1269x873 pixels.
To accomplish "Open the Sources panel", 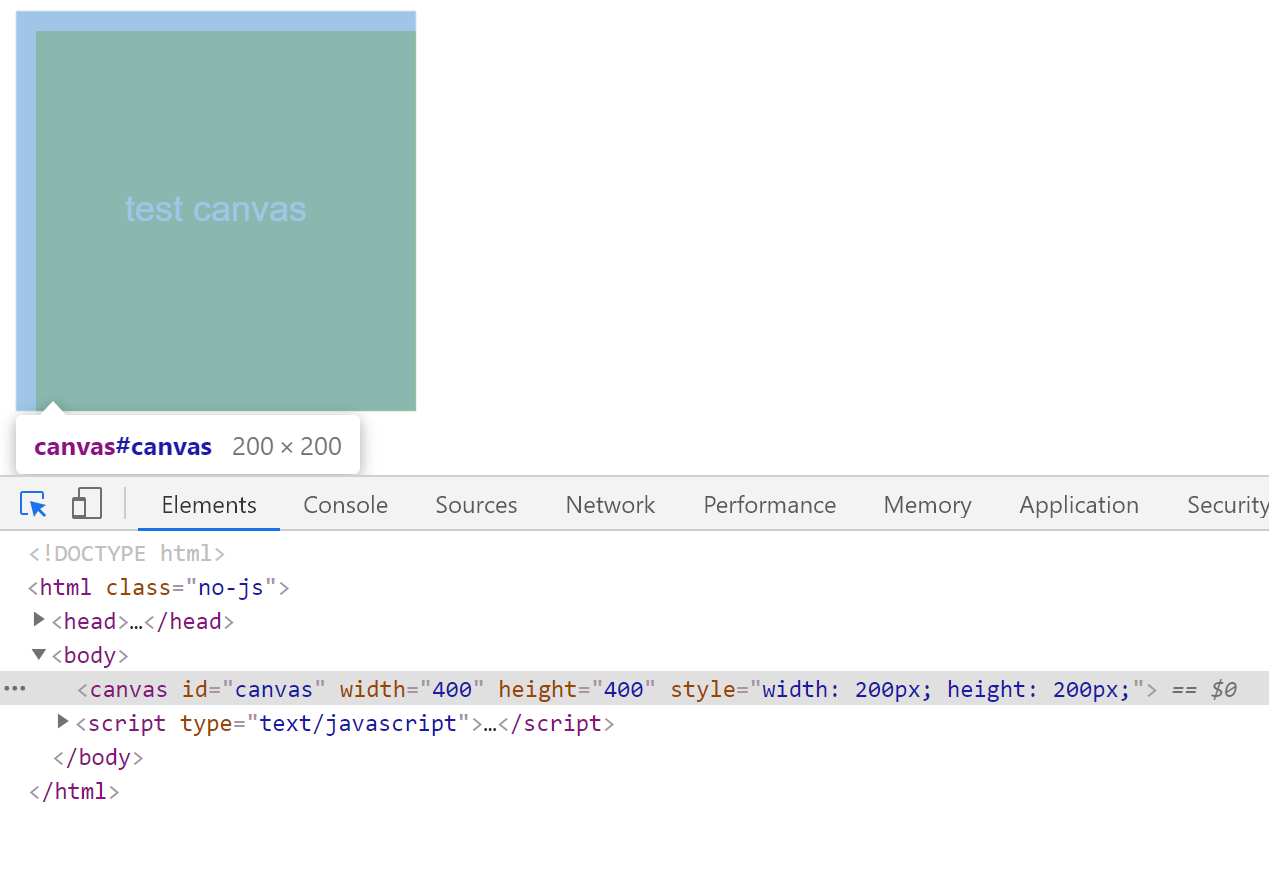I will pos(476,505).
